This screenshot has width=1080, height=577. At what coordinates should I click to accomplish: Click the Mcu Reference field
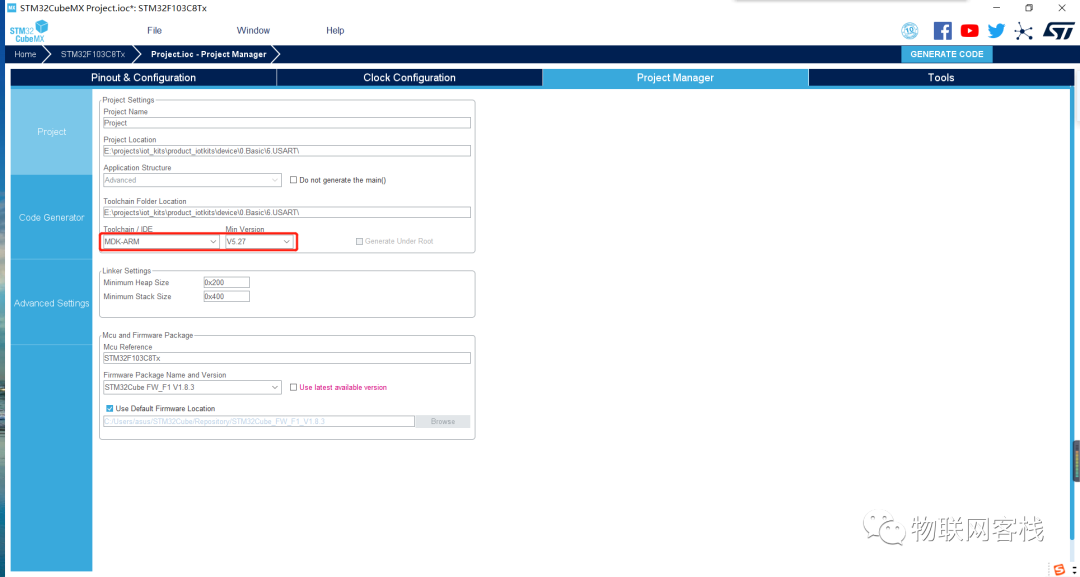click(x=287, y=359)
